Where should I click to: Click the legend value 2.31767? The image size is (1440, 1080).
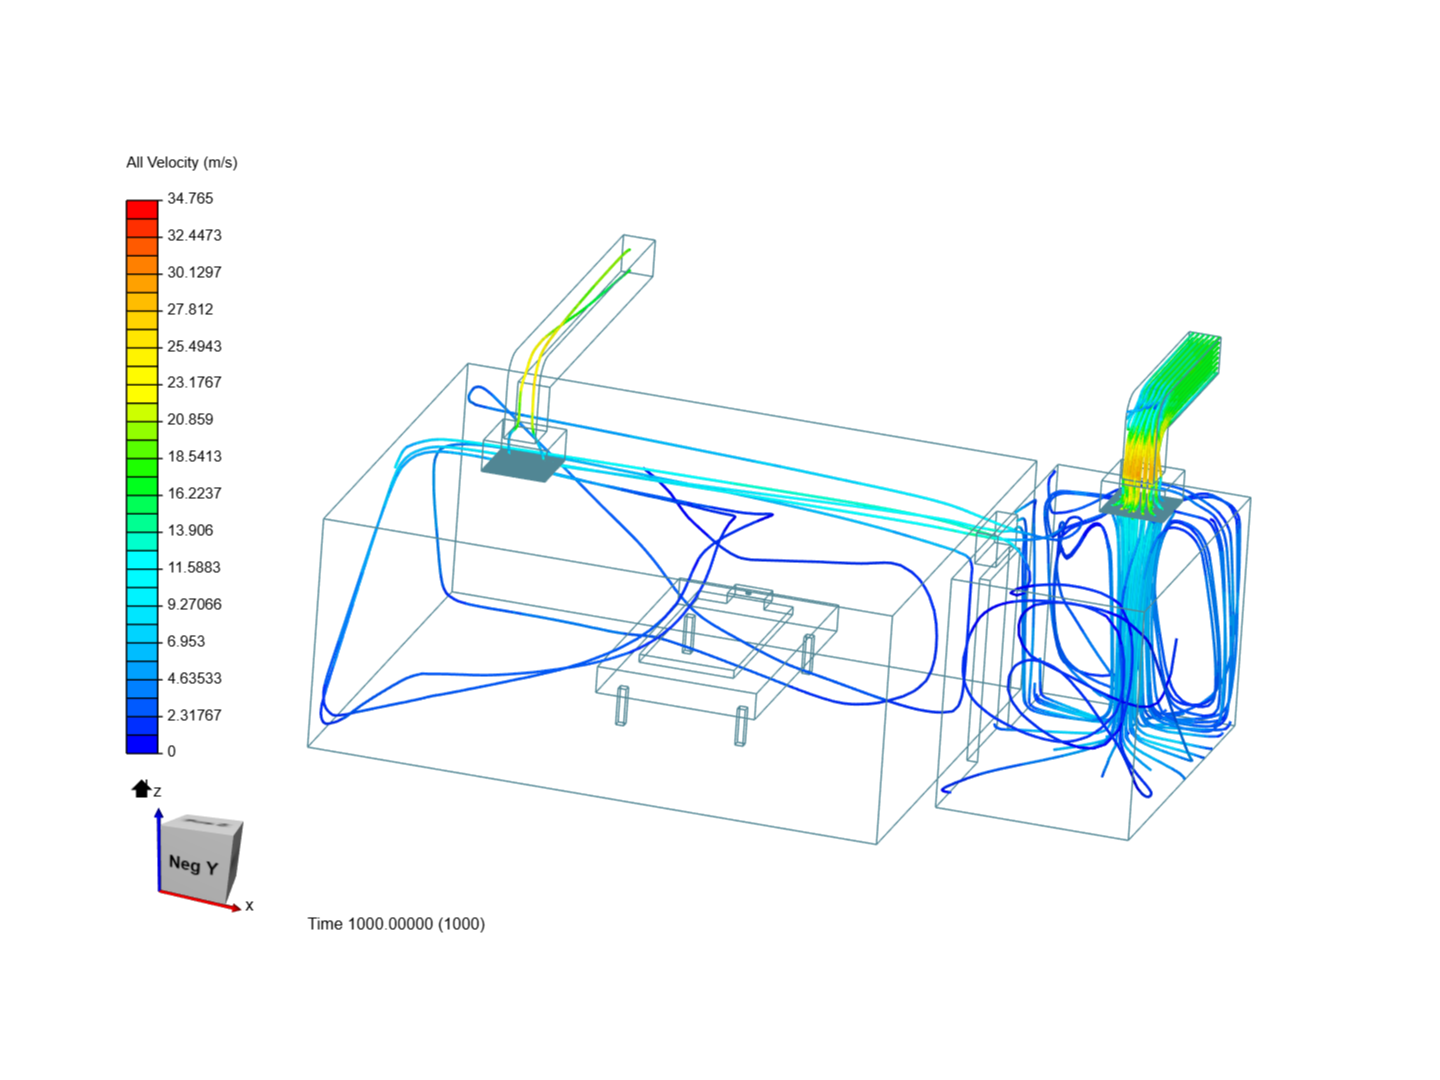tap(194, 715)
